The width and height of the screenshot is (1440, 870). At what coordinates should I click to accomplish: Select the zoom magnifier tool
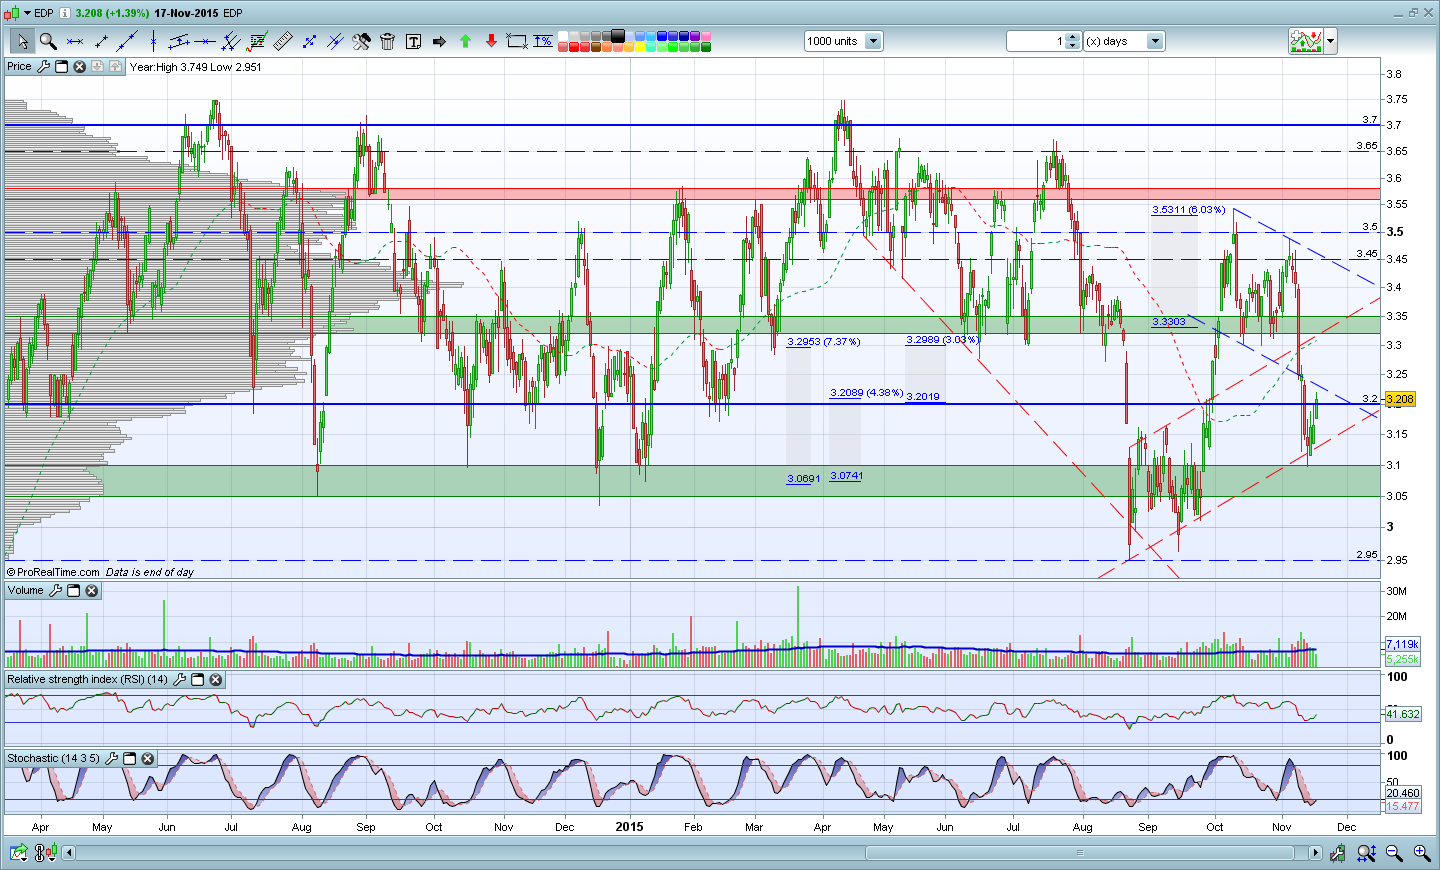[x=47, y=41]
